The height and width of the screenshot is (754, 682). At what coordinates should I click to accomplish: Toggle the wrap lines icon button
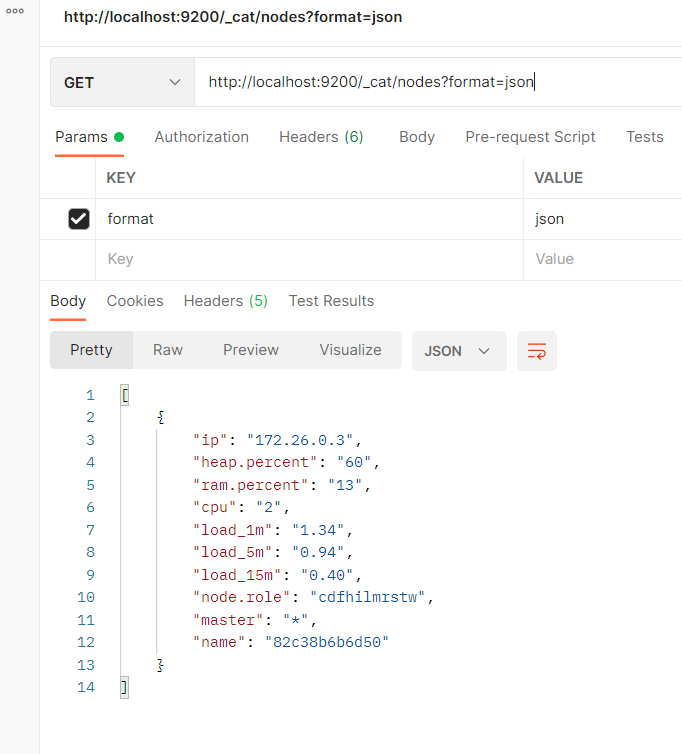537,351
